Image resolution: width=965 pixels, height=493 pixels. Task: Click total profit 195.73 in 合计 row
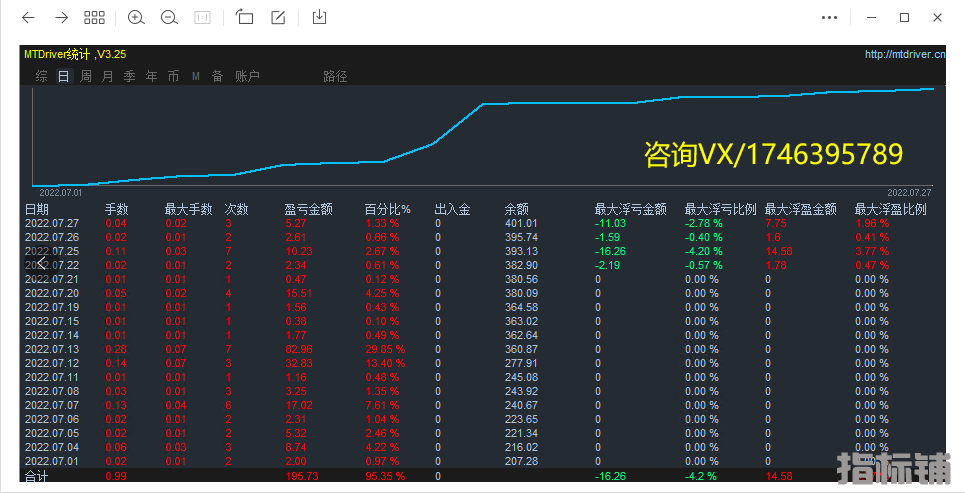tap(302, 476)
